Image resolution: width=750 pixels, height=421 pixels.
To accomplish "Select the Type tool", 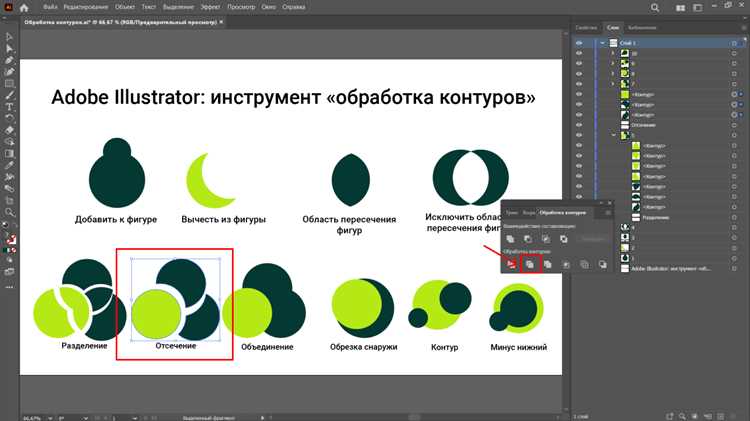I will (x=9, y=107).
